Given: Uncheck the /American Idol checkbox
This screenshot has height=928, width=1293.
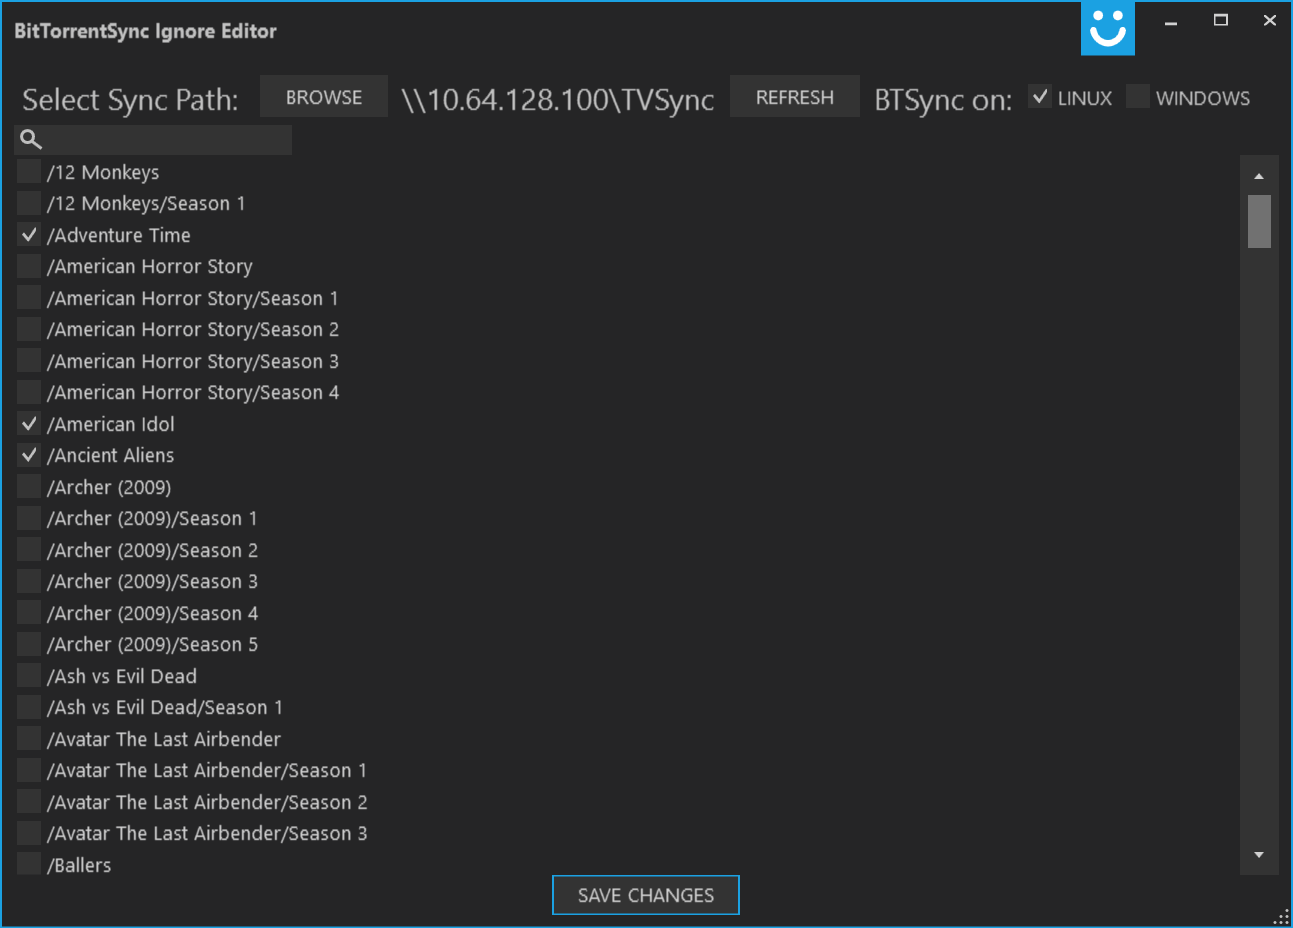Looking at the screenshot, I should (x=29, y=424).
